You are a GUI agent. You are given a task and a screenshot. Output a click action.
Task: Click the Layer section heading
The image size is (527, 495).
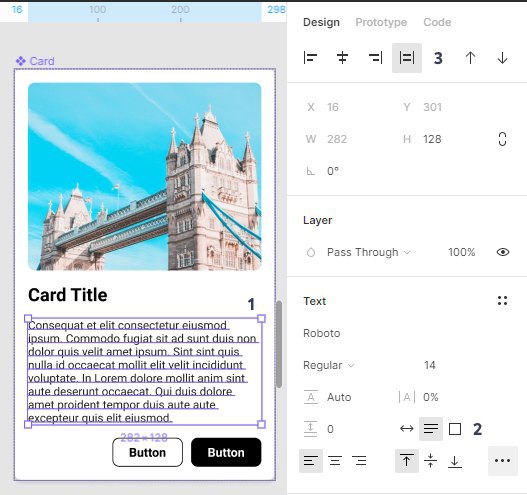318,220
